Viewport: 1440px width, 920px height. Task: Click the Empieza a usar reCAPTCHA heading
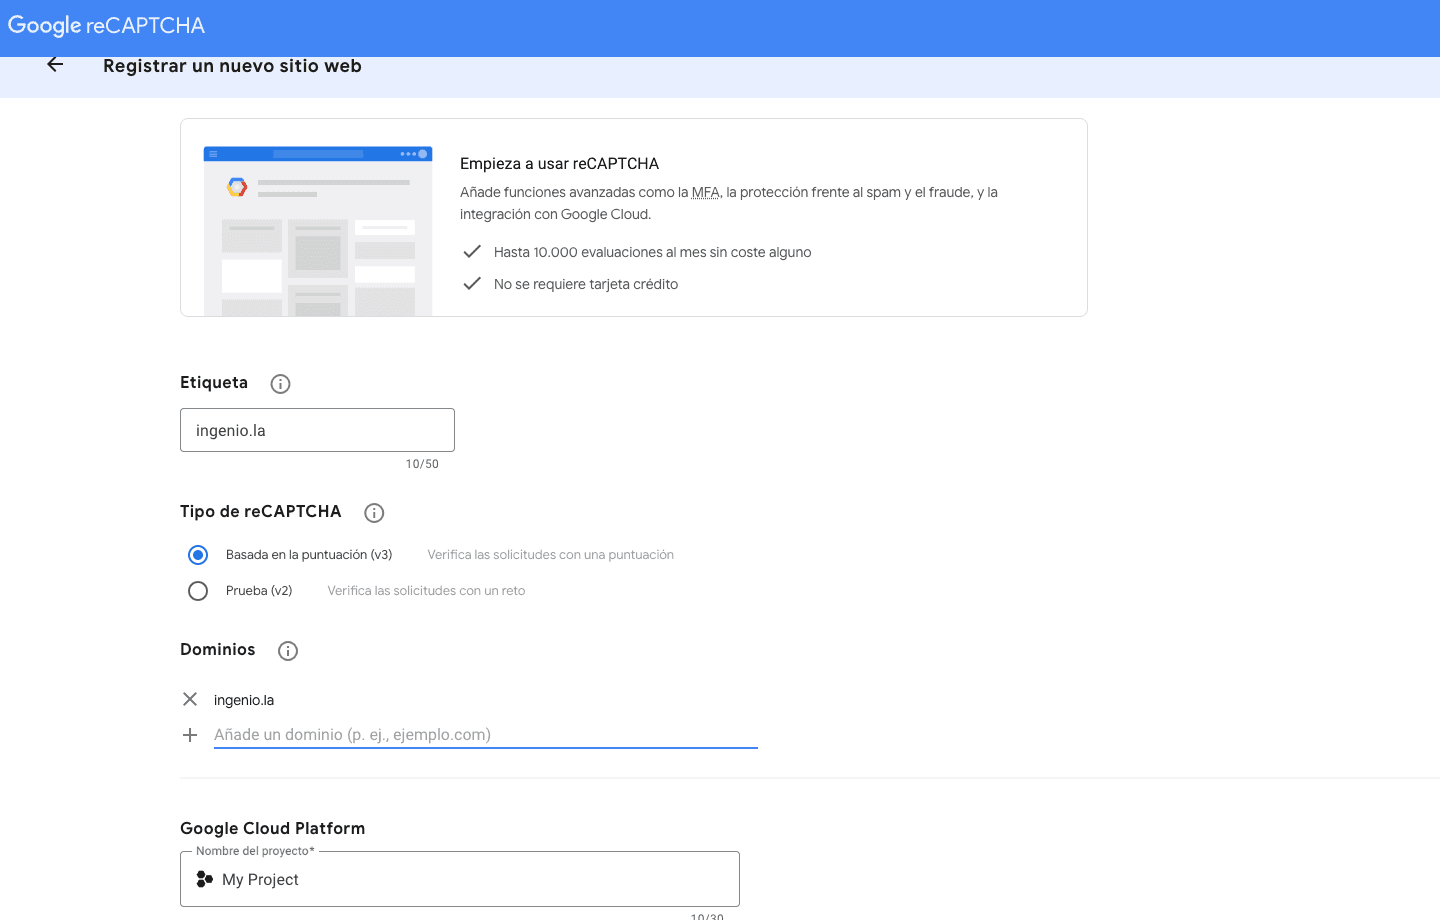559,164
